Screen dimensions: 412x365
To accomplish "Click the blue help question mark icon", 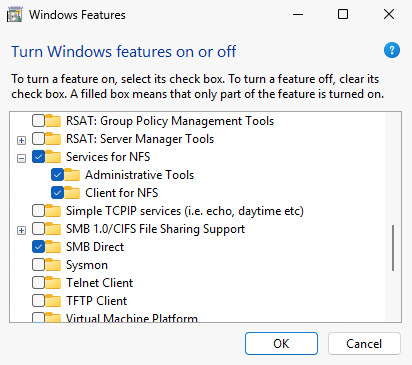I will click(x=392, y=50).
